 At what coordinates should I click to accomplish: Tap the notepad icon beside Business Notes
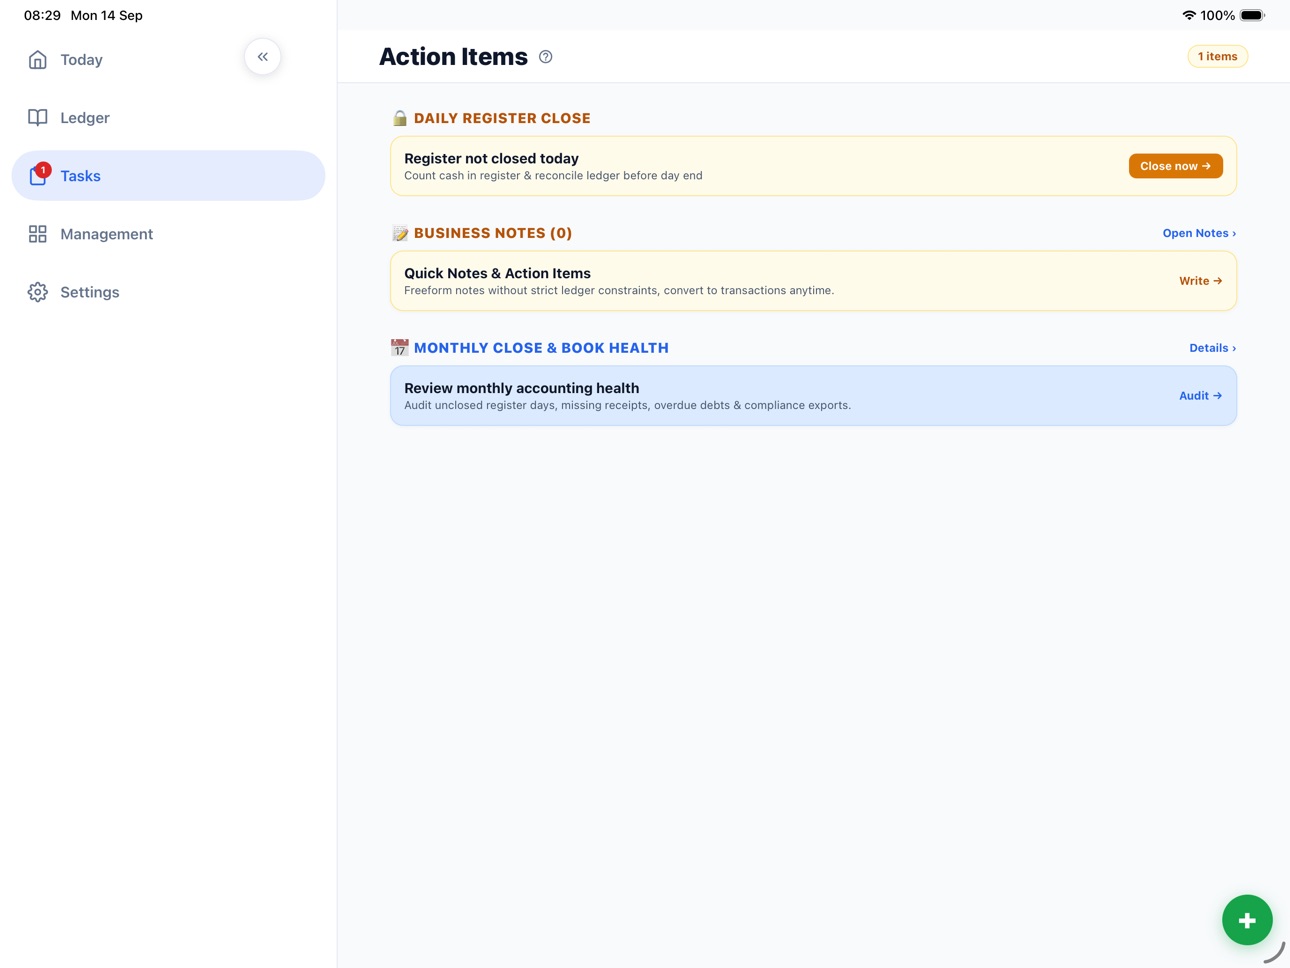(x=400, y=233)
